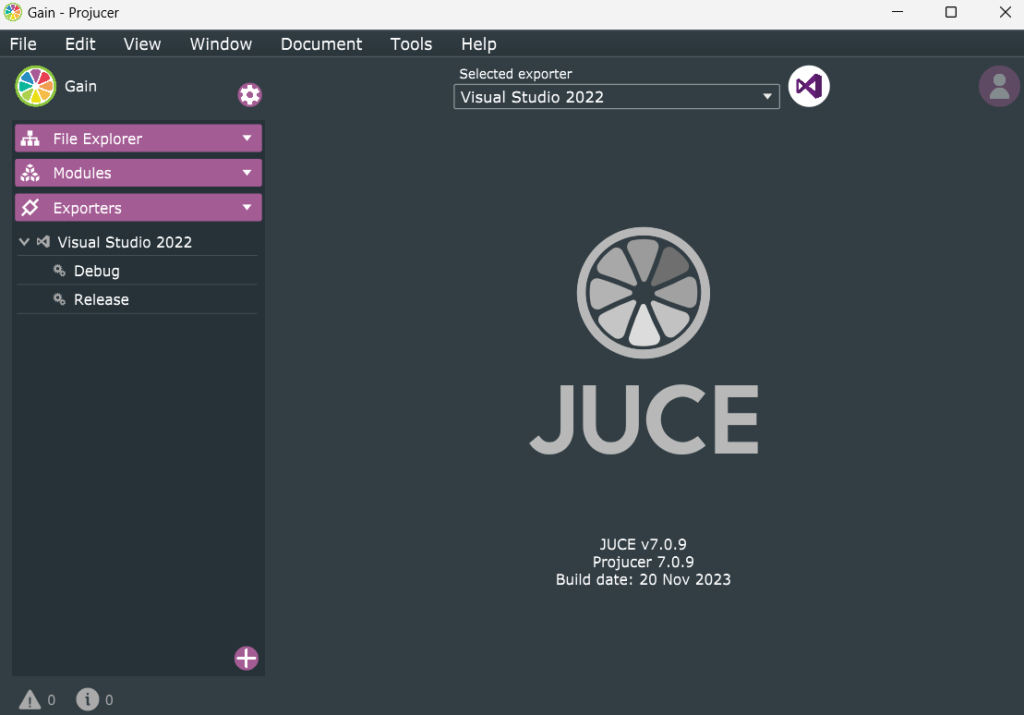The height and width of the screenshot is (715, 1024).
Task: Select Visual Studio 2022 exporter row
Action: pyautogui.click(x=137, y=242)
